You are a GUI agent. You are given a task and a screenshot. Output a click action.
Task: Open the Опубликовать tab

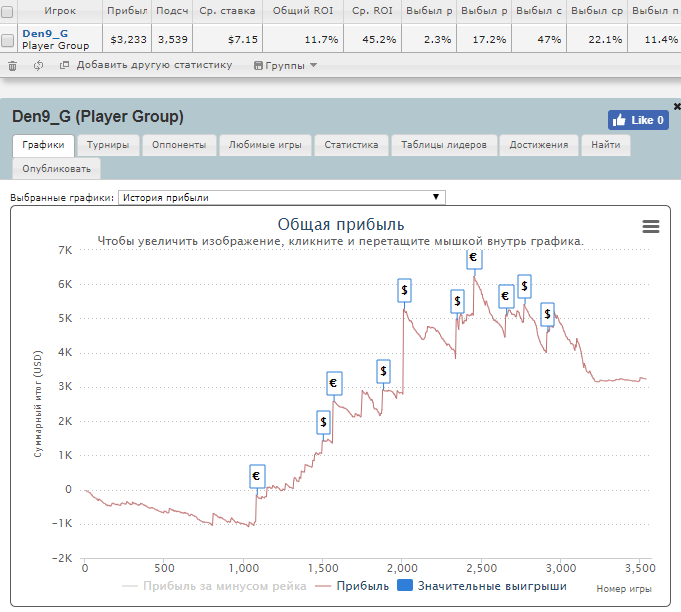click(56, 169)
